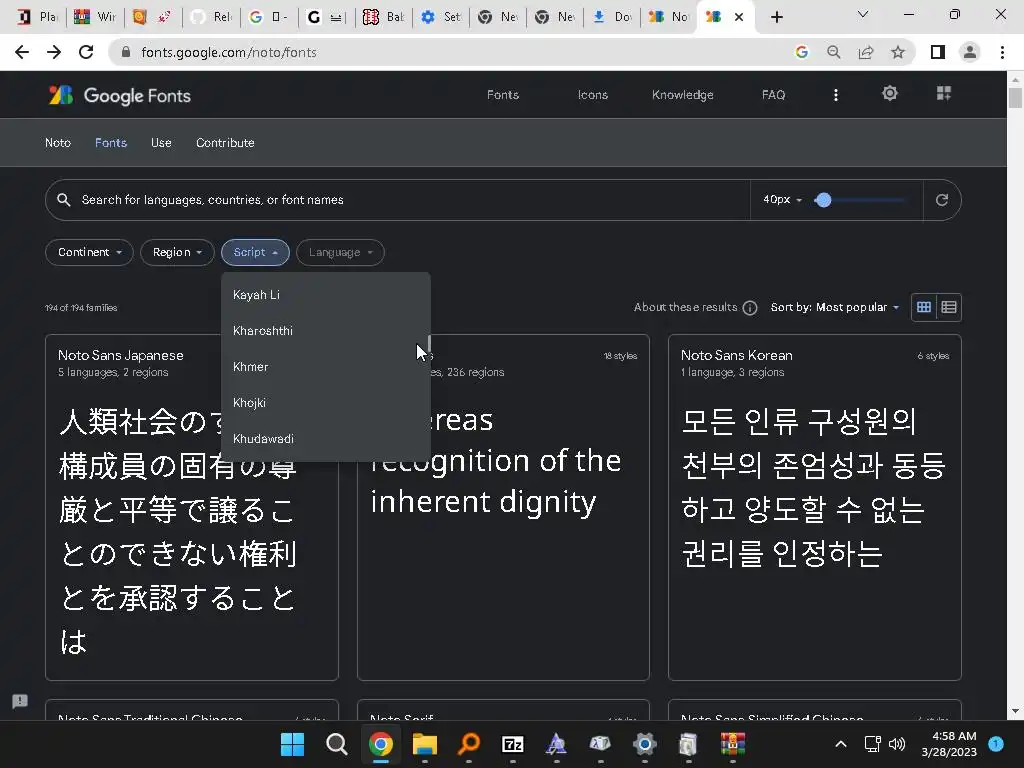Image resolution: width=1024 pixels, height=768 pixels.
Task: Reset preview settings with the refresh icon
Action: 941,200
